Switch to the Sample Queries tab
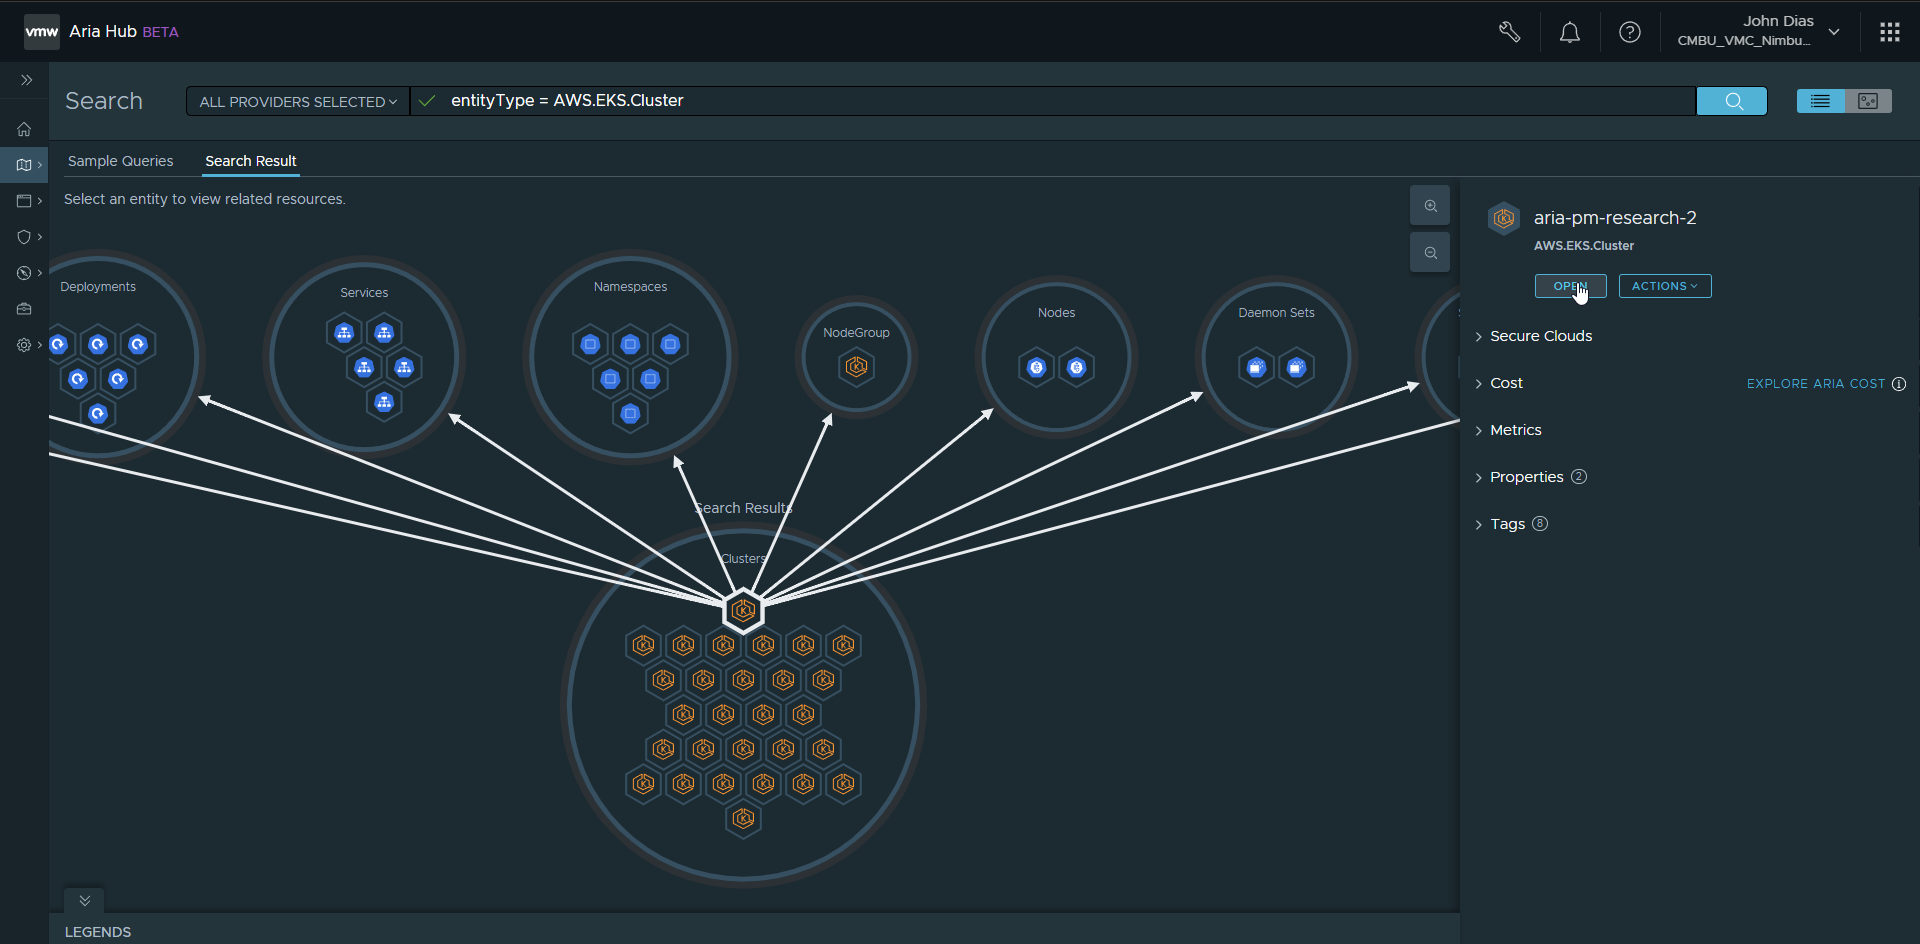This screenshot has height=944, width=1920. click(120, 161)
